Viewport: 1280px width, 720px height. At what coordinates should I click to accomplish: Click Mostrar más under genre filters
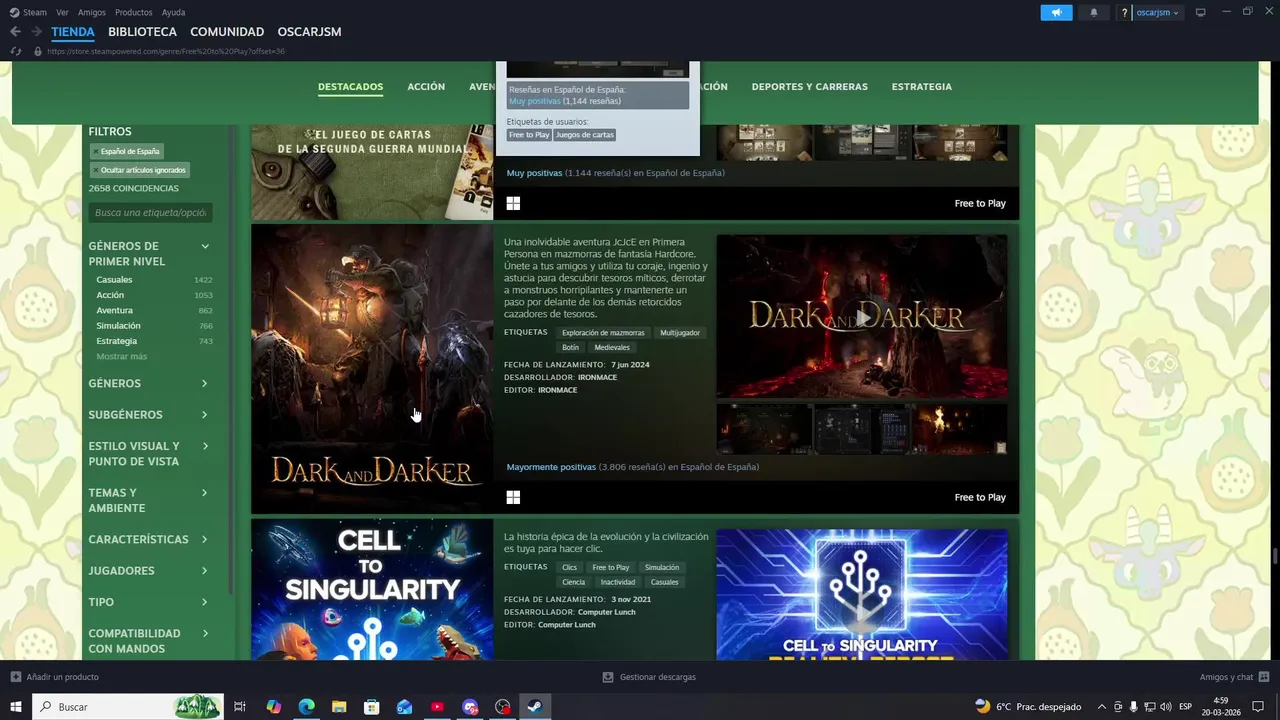tap(122, 357)
